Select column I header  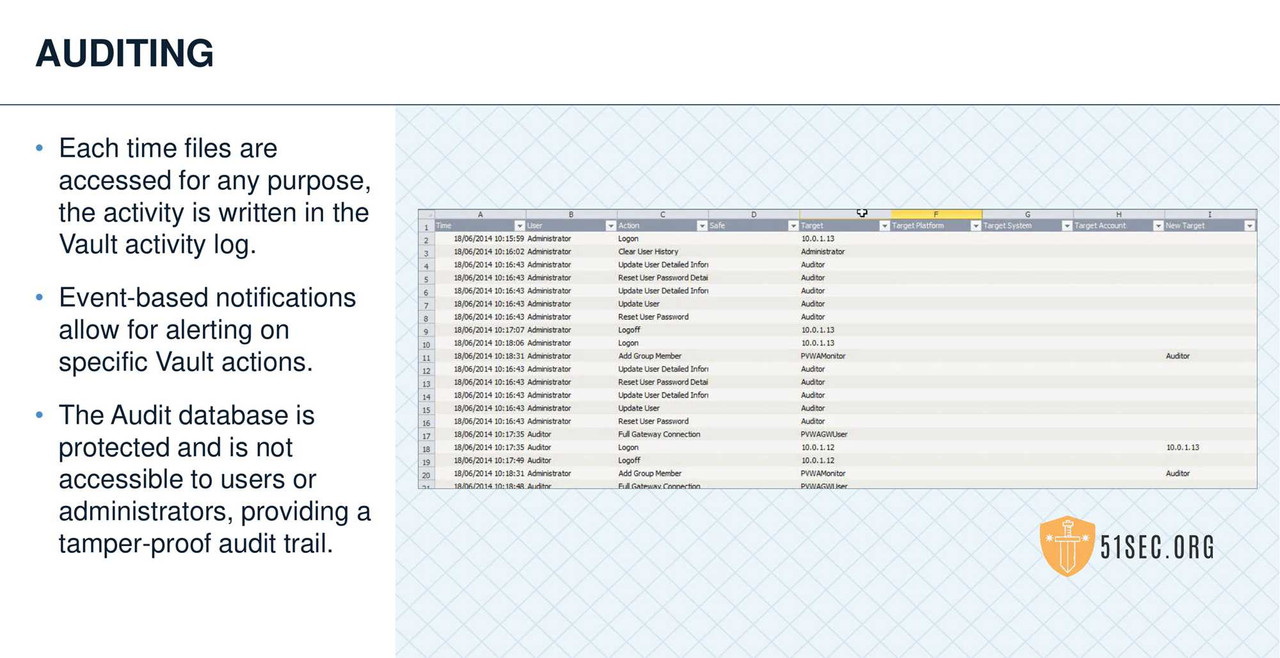1210,214
